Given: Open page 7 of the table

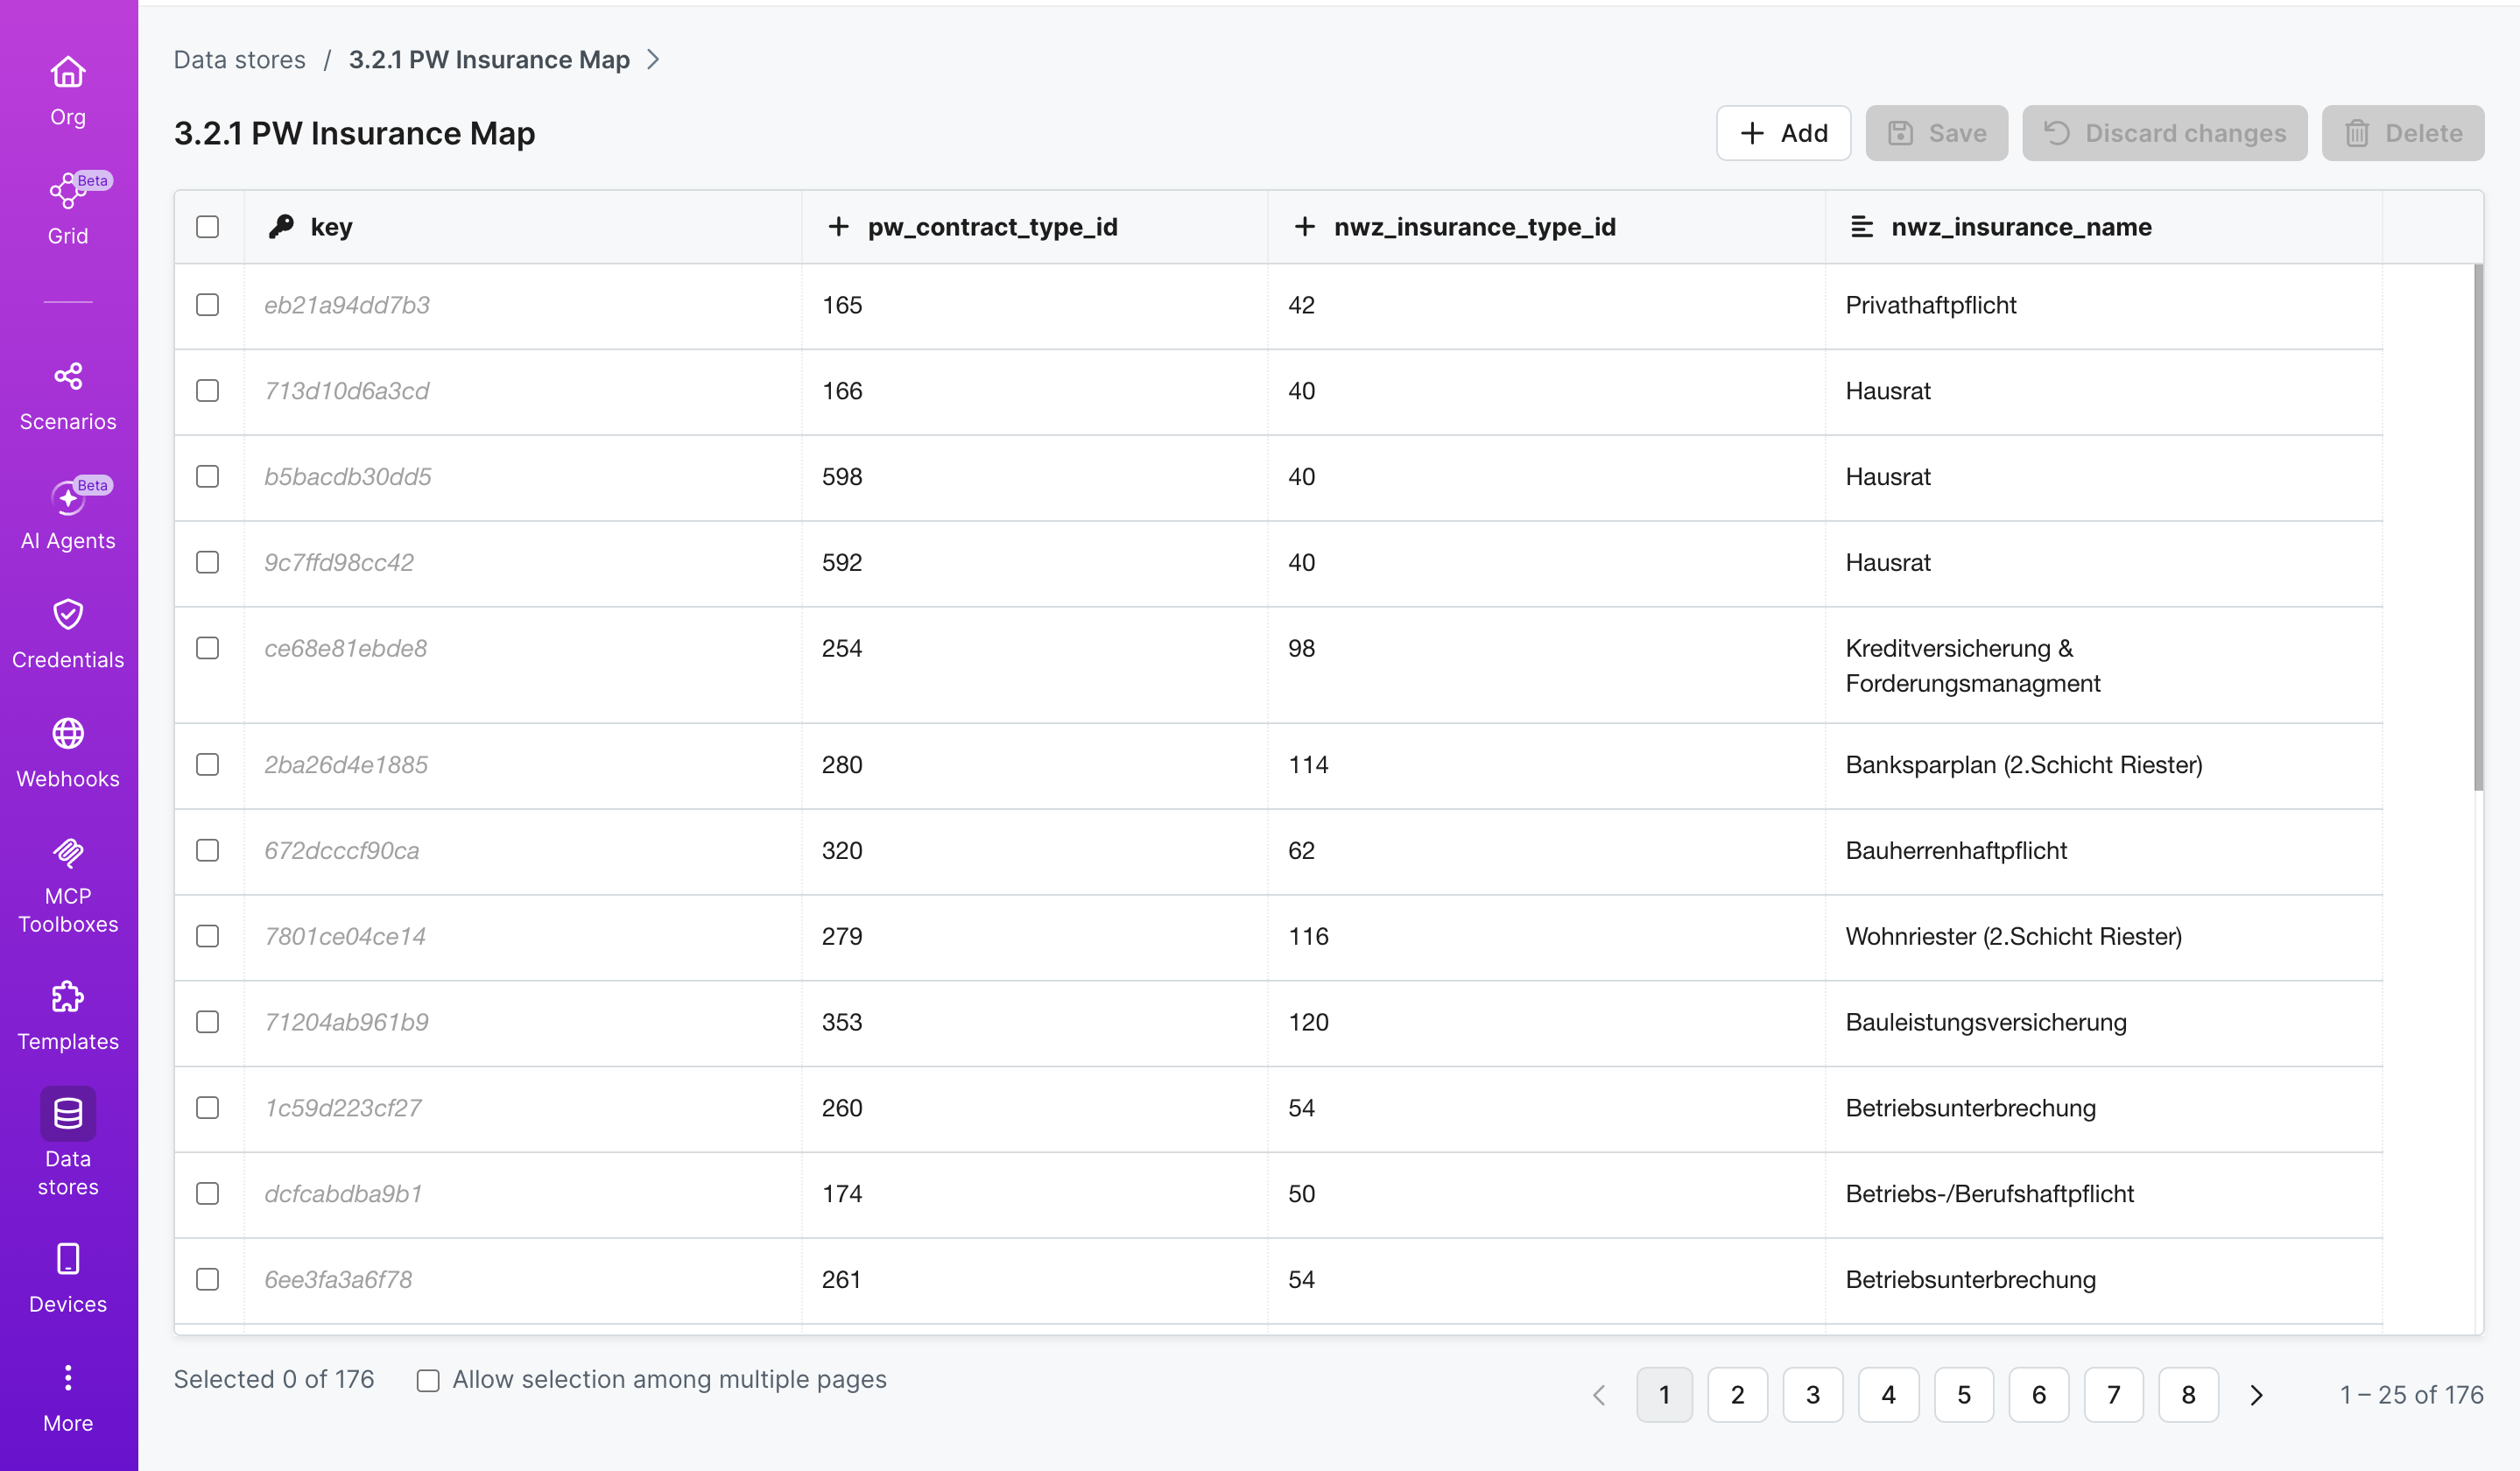Looking at the screenshot, I should (x=2114, y=1395).
